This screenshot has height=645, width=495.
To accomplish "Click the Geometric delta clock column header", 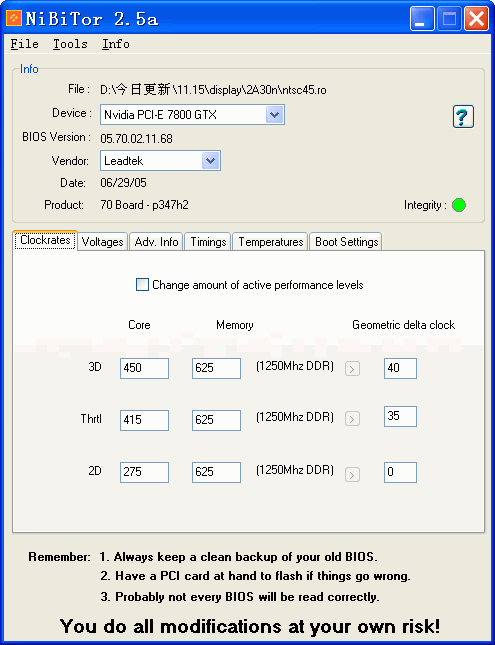I will [x=404, y=325].
